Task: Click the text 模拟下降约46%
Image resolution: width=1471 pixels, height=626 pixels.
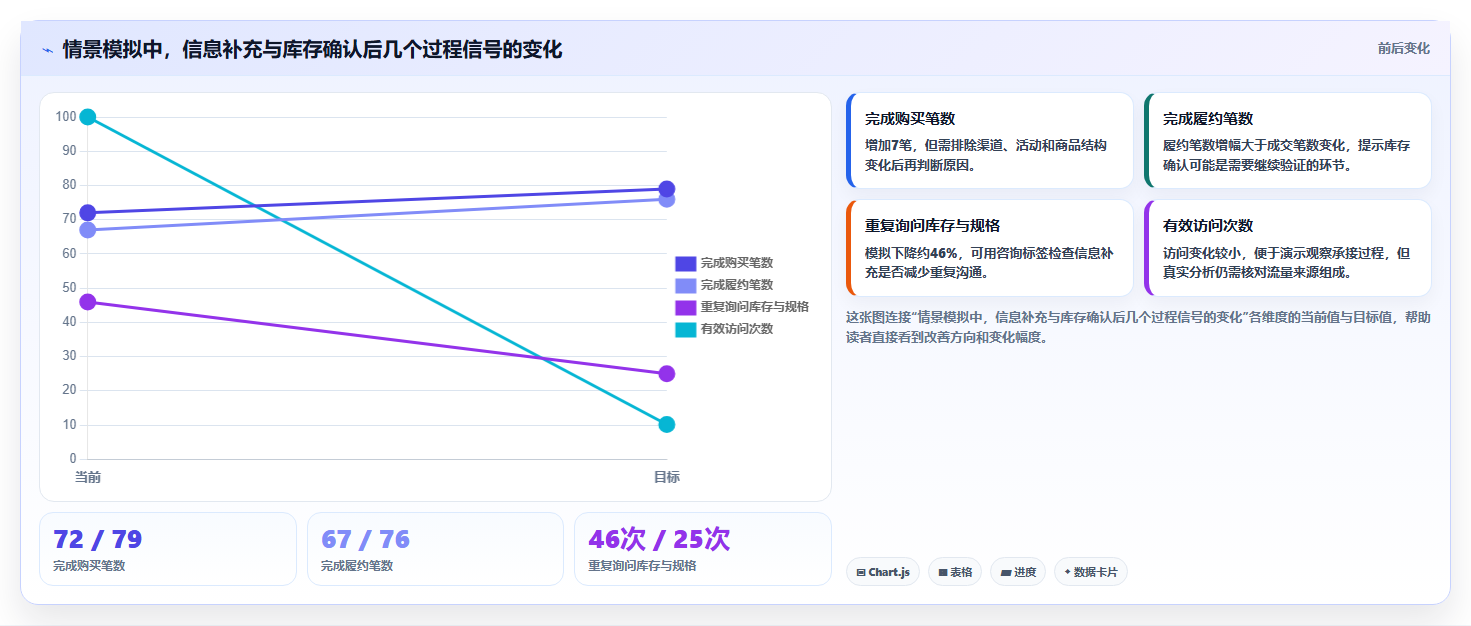Action: (x=911, y=253)
